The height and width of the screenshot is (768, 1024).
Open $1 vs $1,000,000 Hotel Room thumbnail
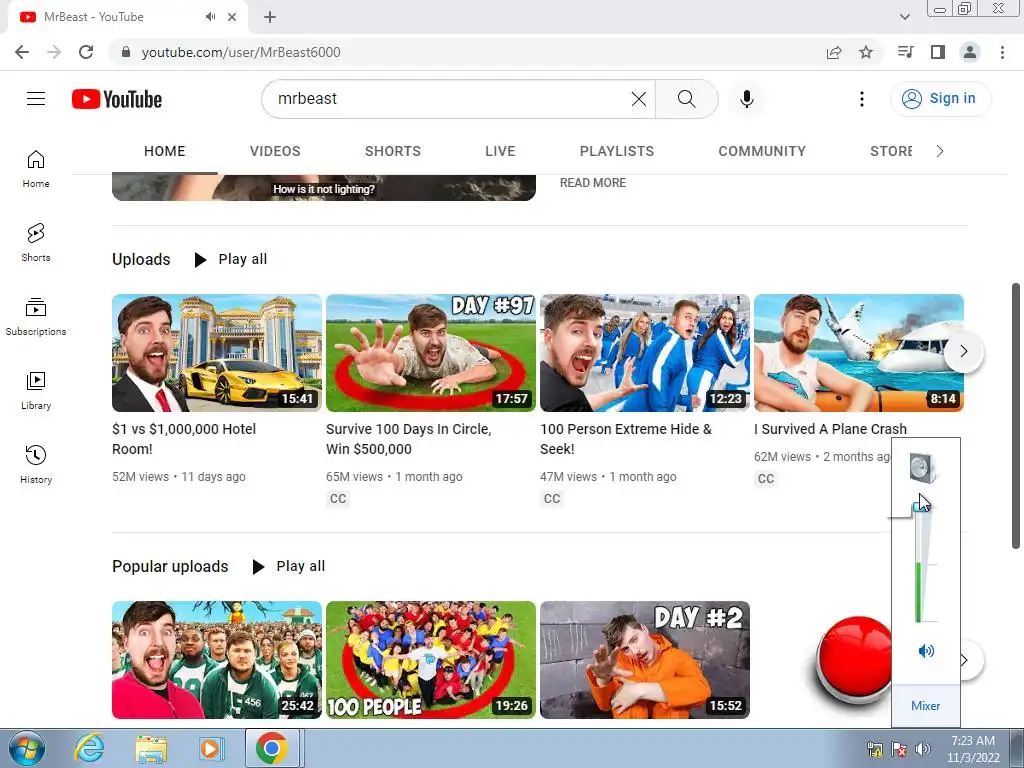pyautogui.click(x=217, y=353)
